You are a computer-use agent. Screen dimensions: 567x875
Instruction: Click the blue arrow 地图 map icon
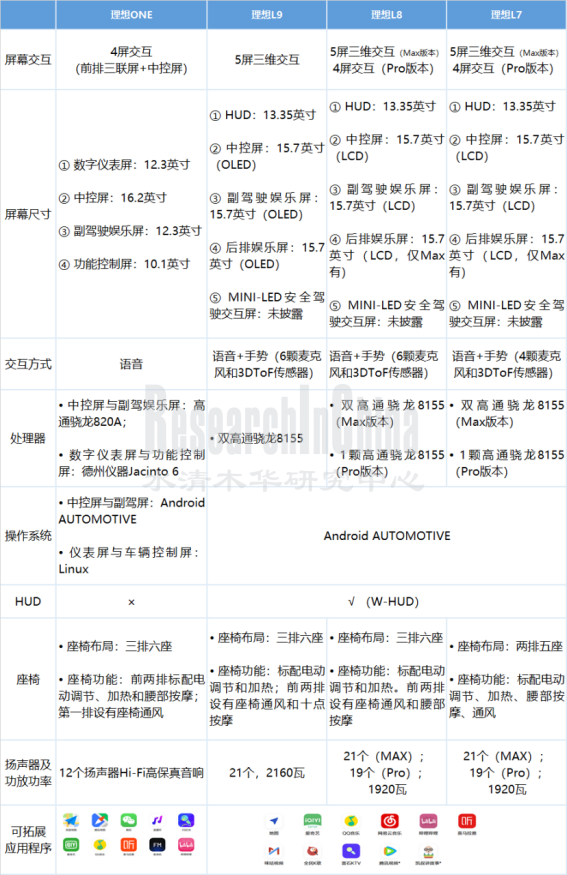coord(274,821)
